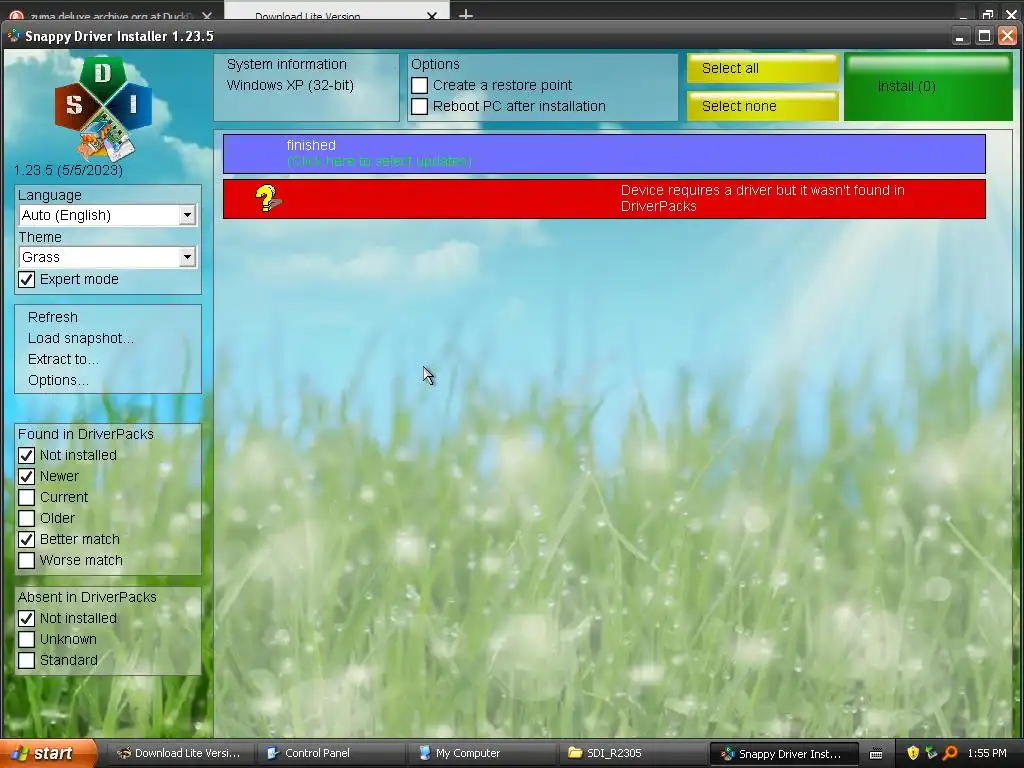1024x768 pixels.
Task: Select the red driver not found row
Action: tap(604, 199)
